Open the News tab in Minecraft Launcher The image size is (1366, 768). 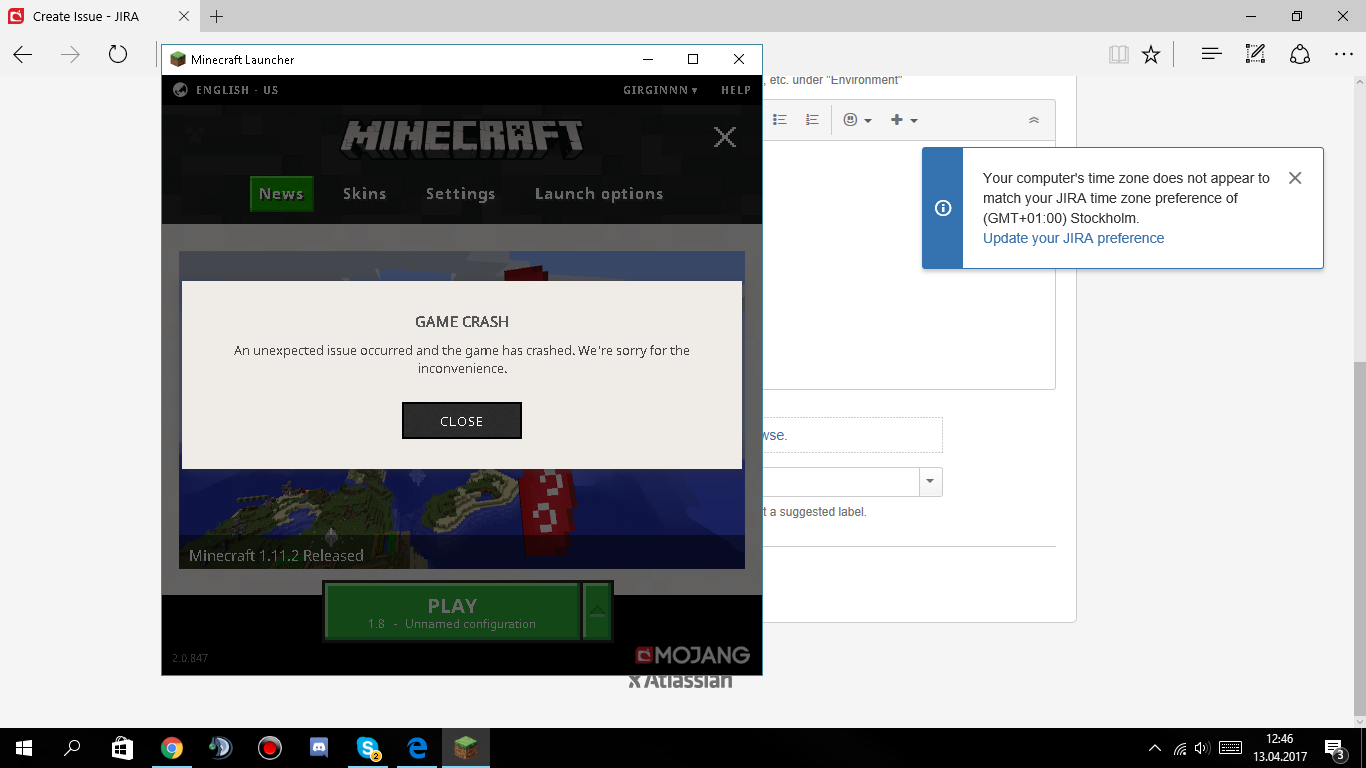click(x=281, y=194)
